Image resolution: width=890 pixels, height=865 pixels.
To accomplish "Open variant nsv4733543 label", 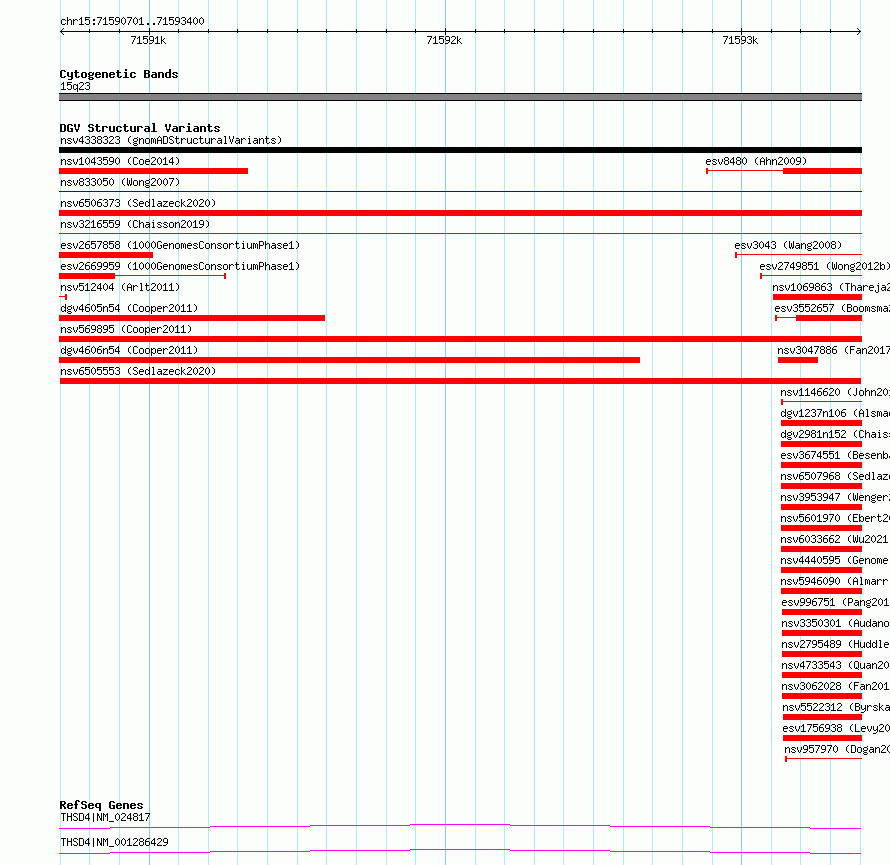I will tap(836, 665).
